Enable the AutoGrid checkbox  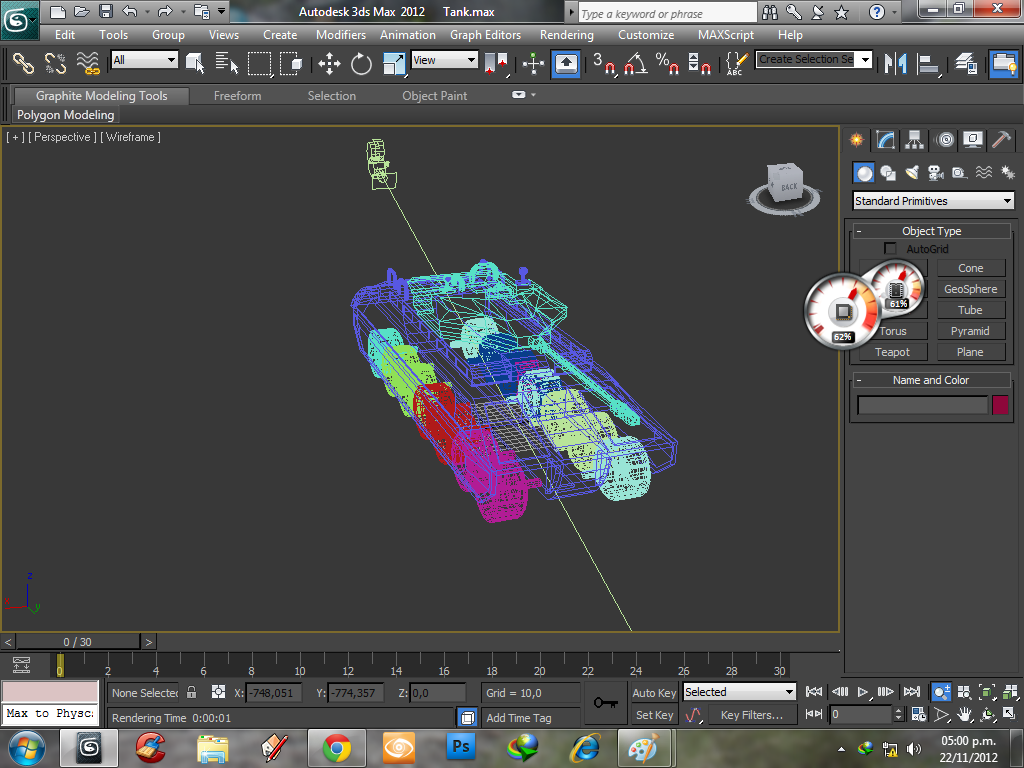[x=890, y=249]
